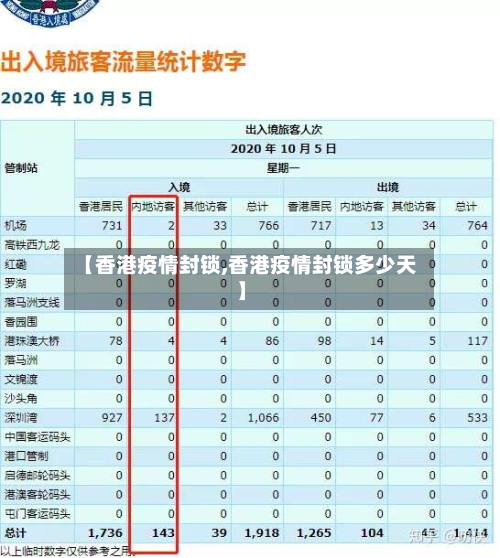Viewport: 500px width, 558px height.
Task: Click the total 1,265 in bottom row
Action: click(314, 533)
